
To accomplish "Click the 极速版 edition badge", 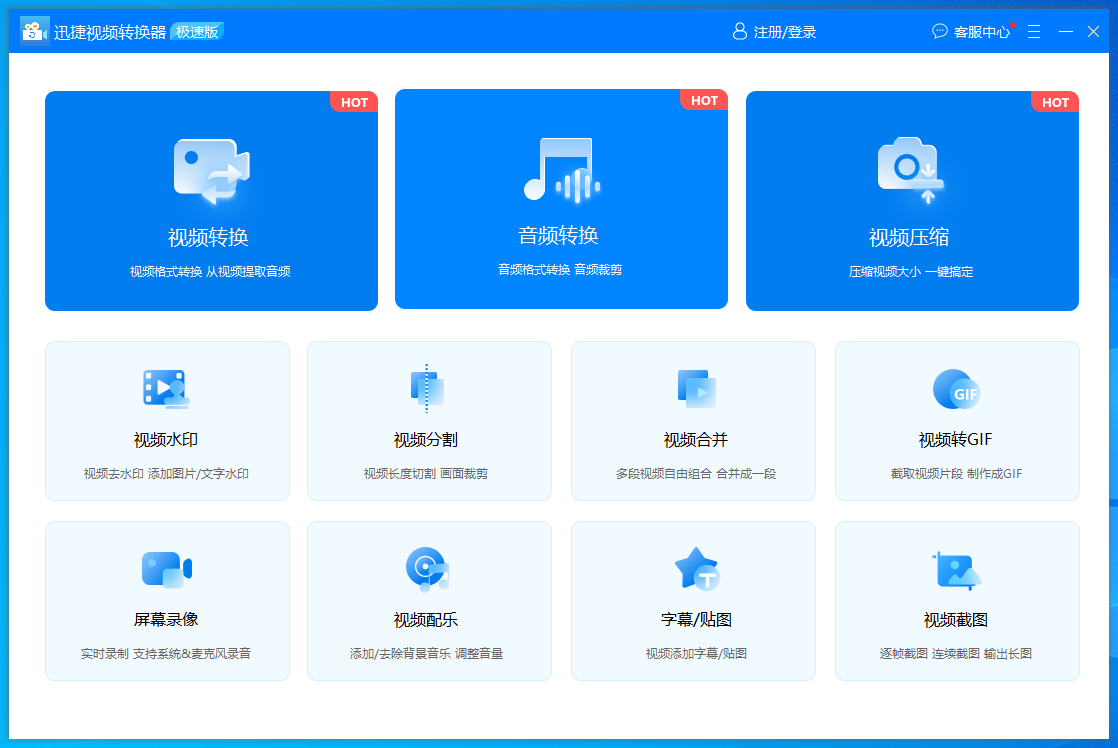I will coord(197,32).
